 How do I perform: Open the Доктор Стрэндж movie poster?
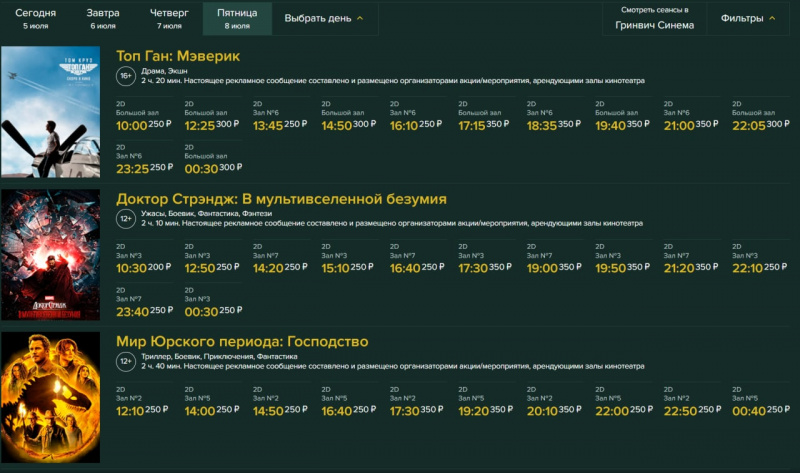pyautogui.click(x=51, y=255)
